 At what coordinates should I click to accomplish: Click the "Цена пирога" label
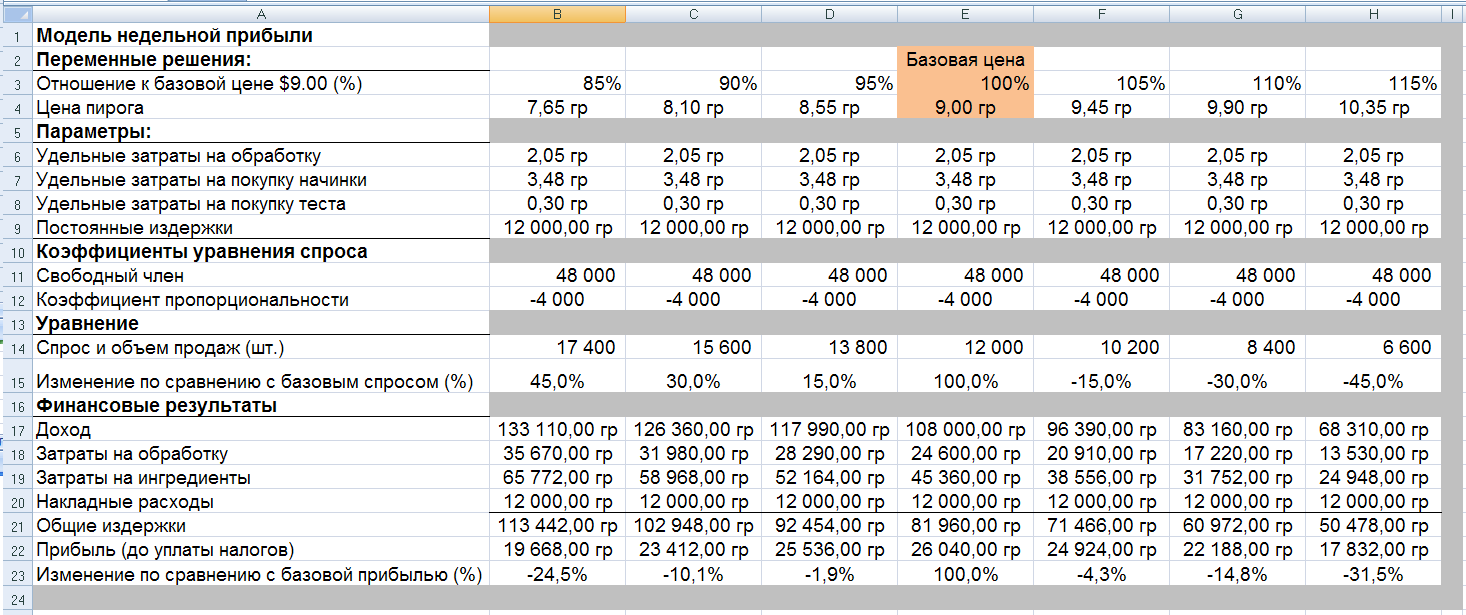90,107
